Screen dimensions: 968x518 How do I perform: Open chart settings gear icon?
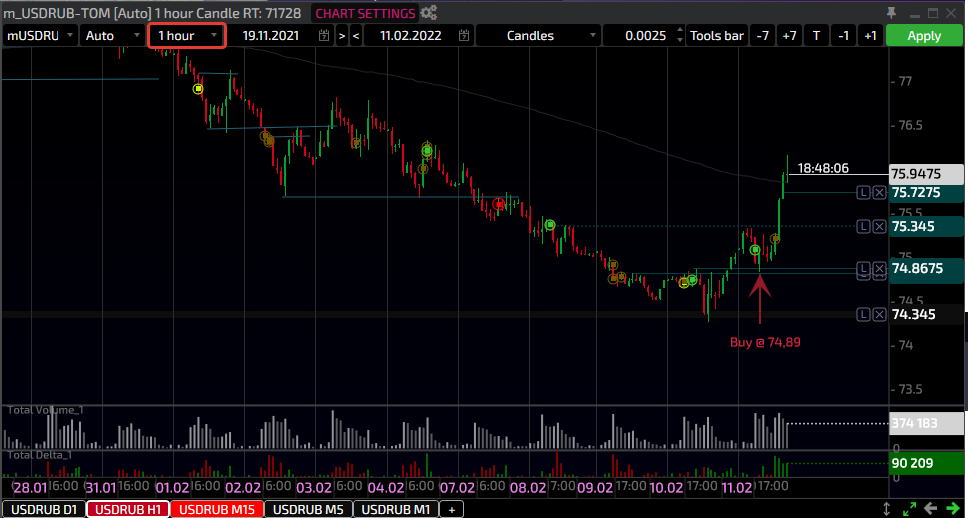pos(429,13)
